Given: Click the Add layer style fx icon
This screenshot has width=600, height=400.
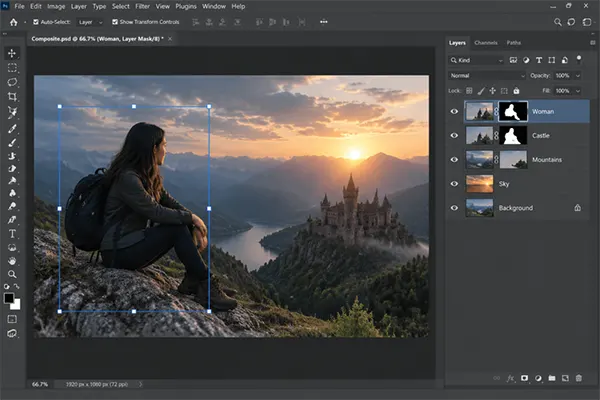Looking at the screenshot, I should [x=510, y=378].
